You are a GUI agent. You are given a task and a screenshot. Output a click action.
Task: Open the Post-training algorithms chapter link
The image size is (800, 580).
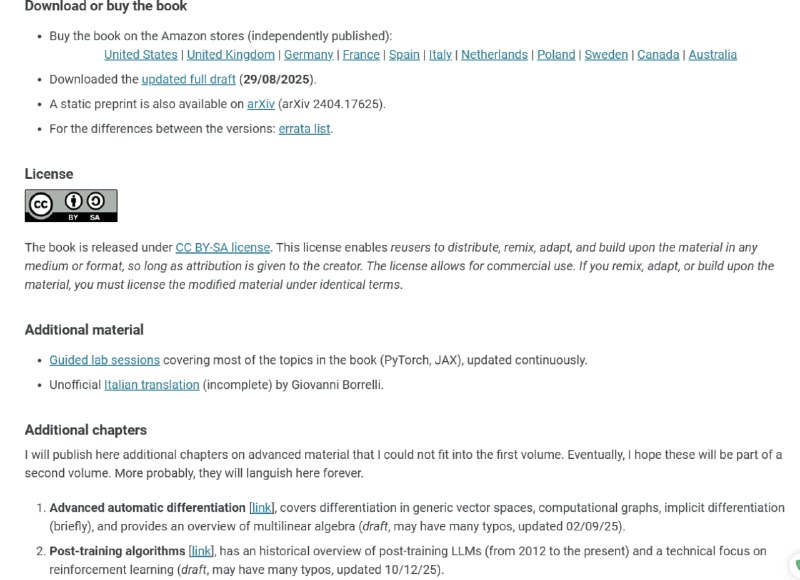[201, 551]
